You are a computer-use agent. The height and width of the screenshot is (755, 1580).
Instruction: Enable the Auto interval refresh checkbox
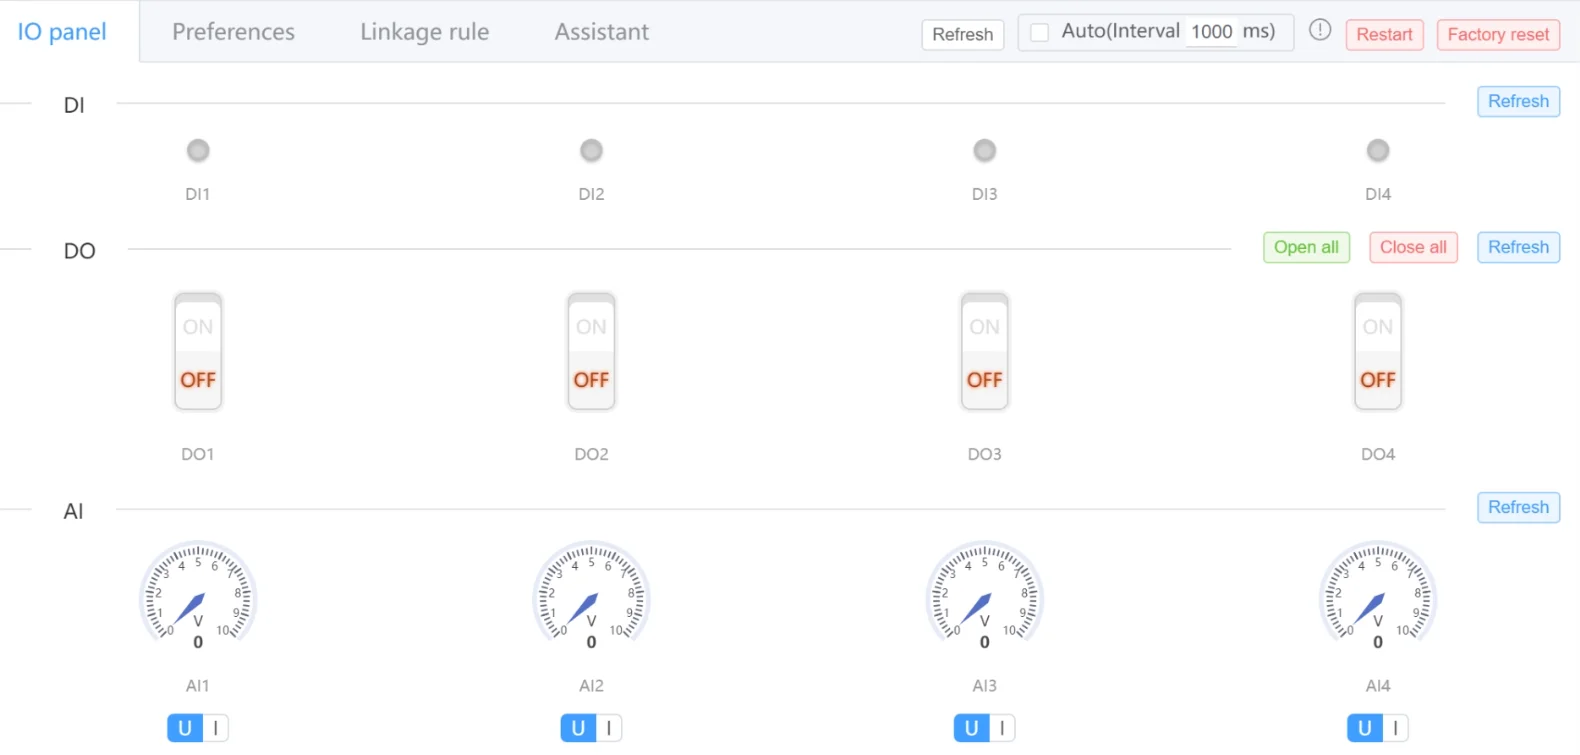tap(1040, 32)
